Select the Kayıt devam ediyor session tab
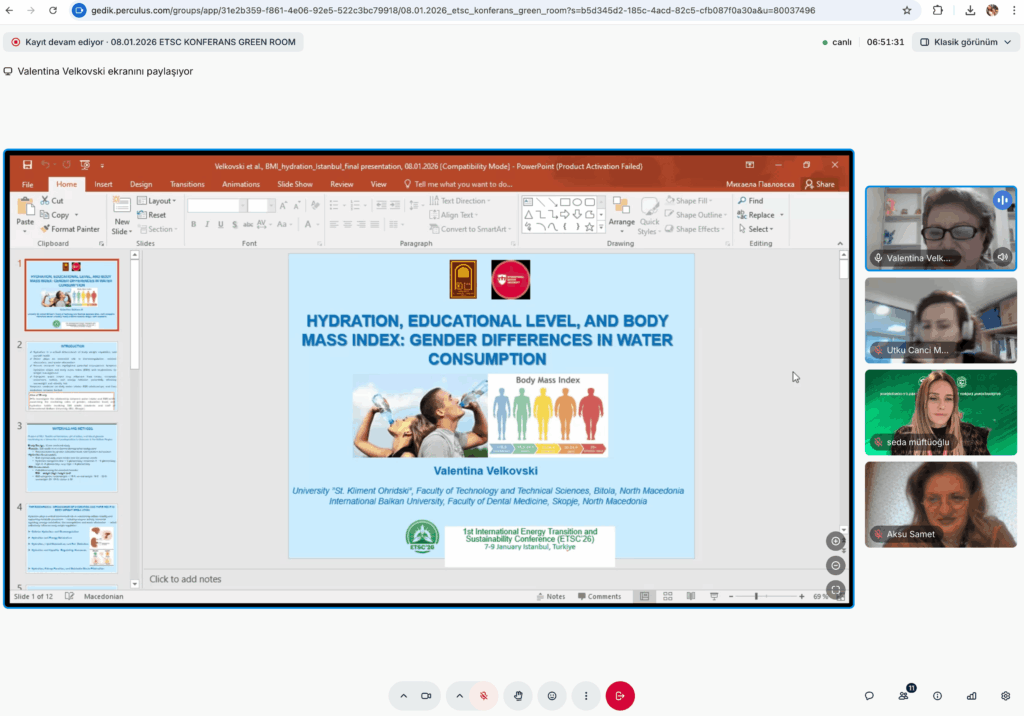This screenshot has width=1024, height=716. 153,42
